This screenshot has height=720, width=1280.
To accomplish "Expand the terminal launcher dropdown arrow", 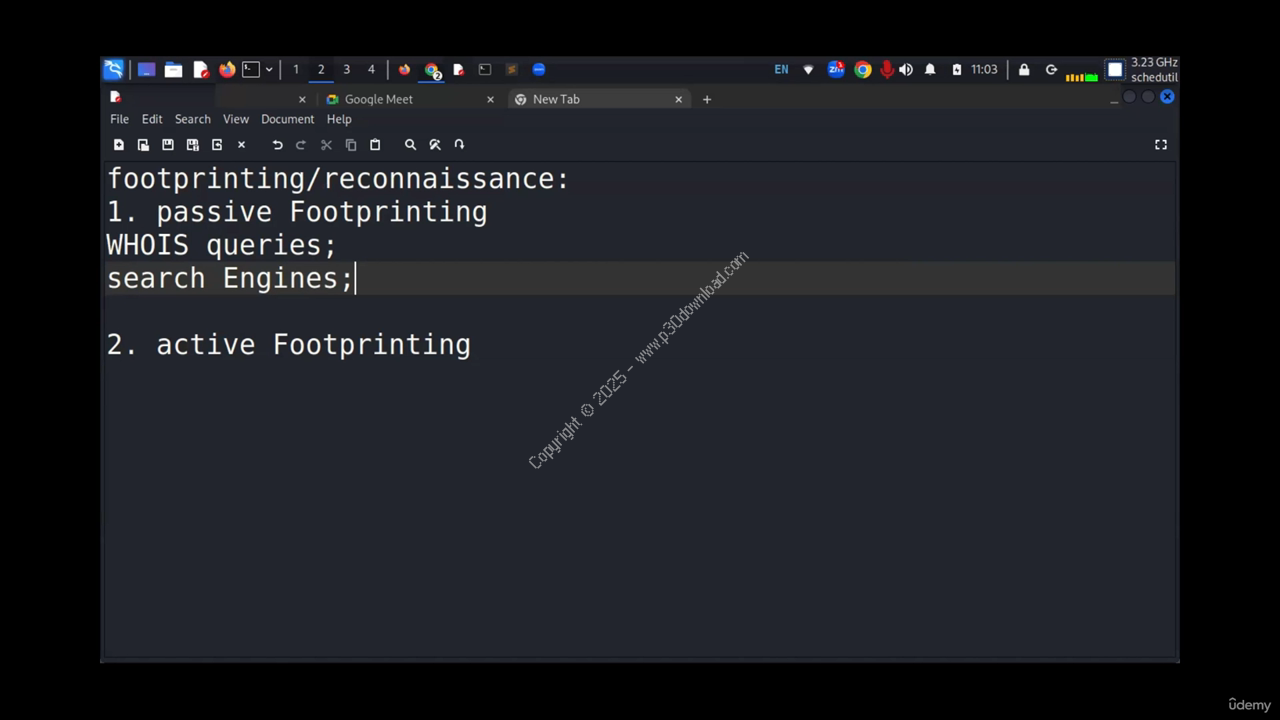I will point(269,70).
